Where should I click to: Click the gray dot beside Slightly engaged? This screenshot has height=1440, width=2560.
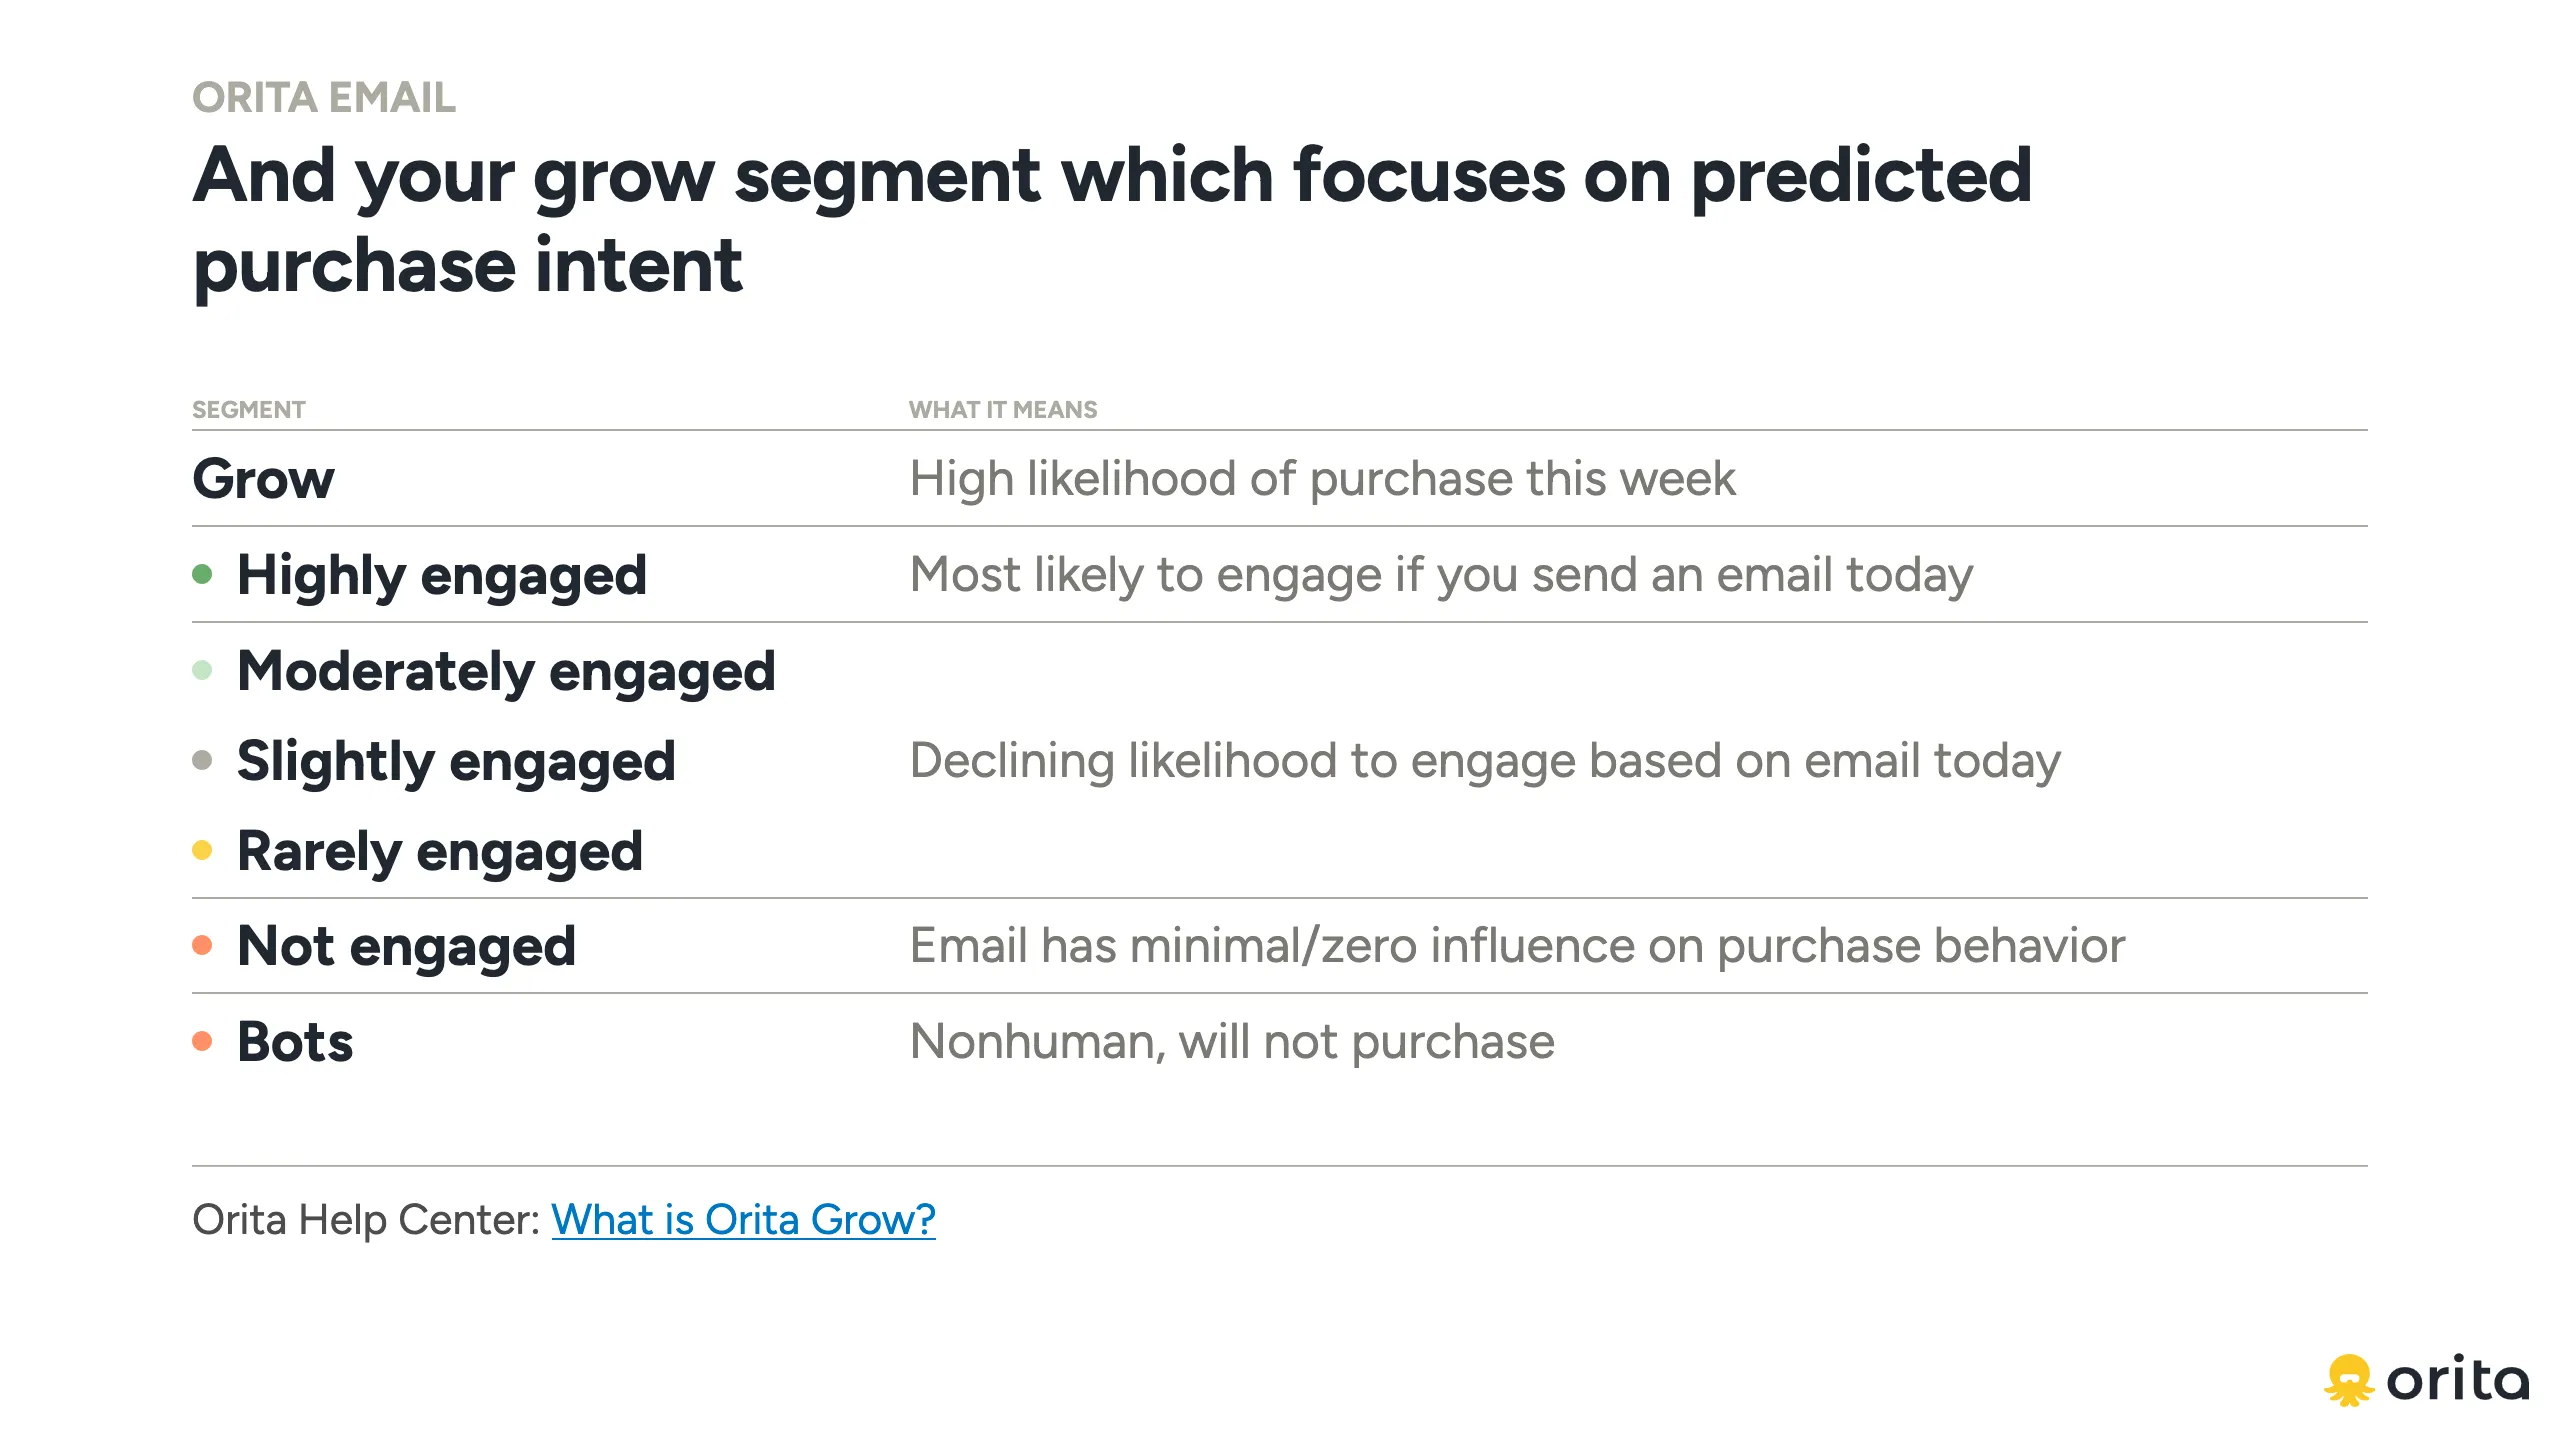pyautogui.click(x=202, y=760)
